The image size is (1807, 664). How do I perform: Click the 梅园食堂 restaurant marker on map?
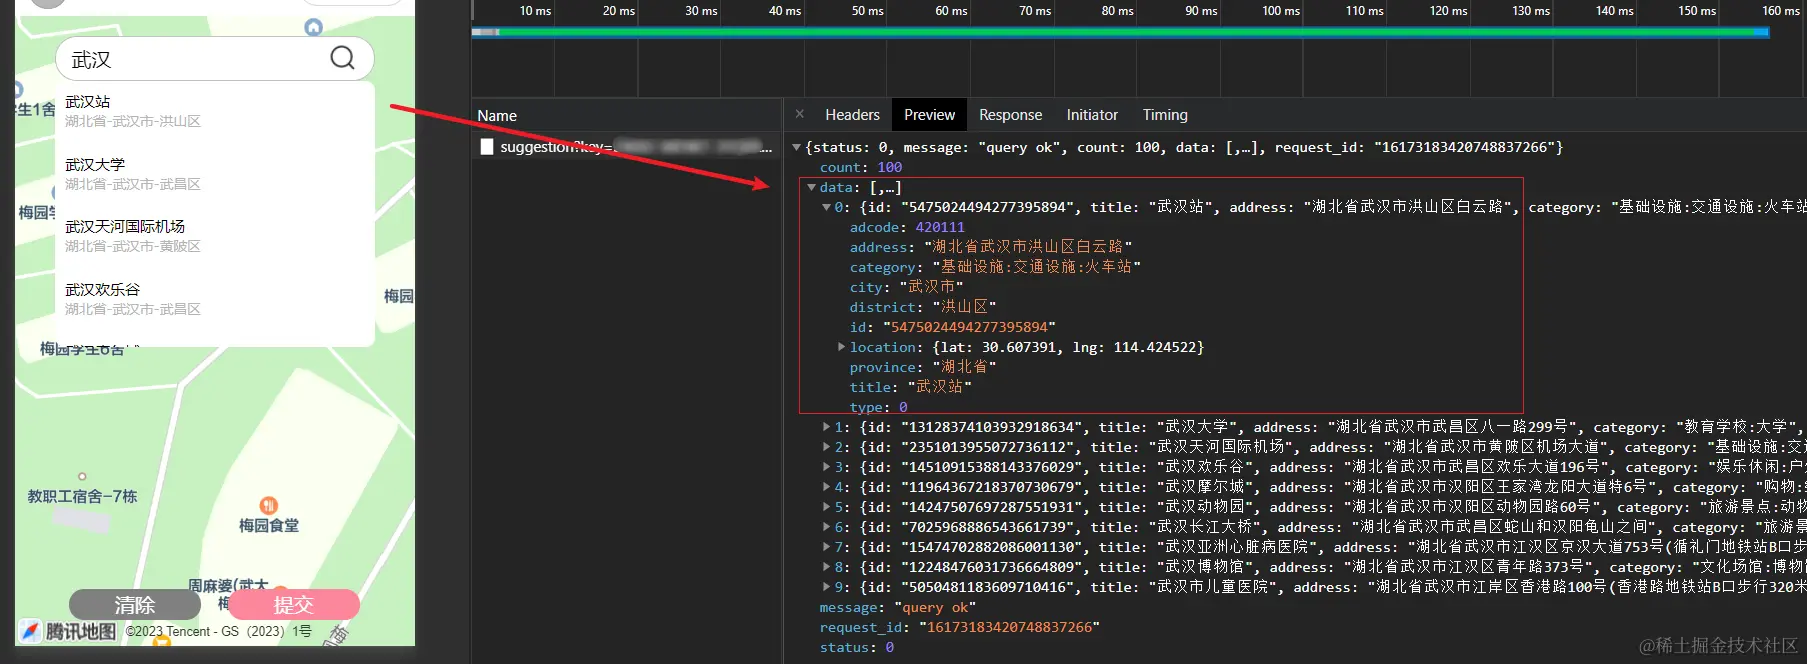pos(268,506)
